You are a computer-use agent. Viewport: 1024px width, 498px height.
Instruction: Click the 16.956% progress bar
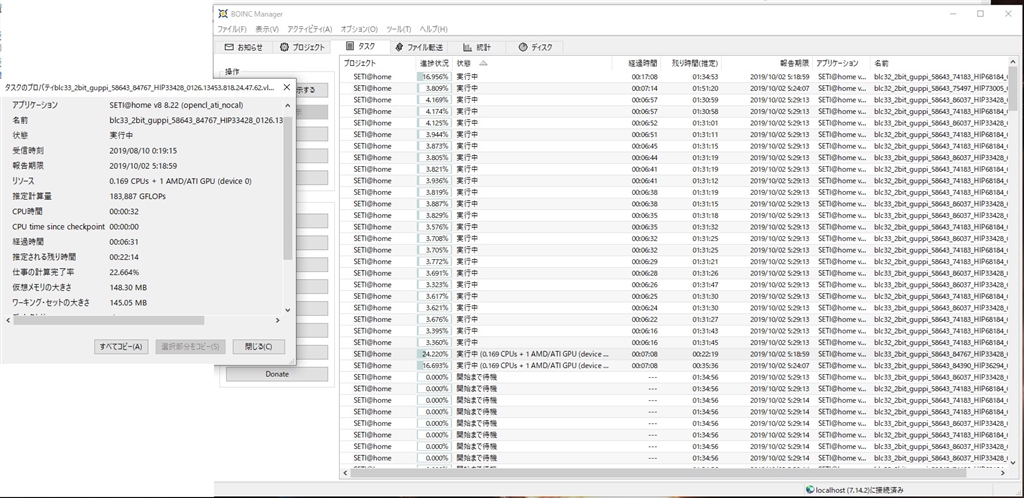[x=434, y=76]
